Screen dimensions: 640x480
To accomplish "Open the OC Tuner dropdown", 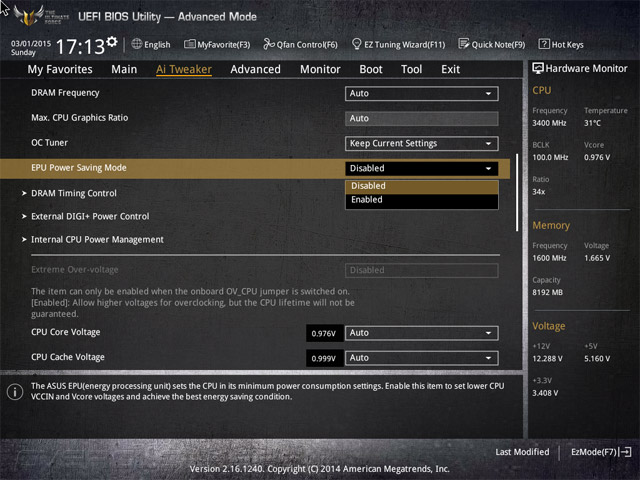I will click(x=422, y=143).
